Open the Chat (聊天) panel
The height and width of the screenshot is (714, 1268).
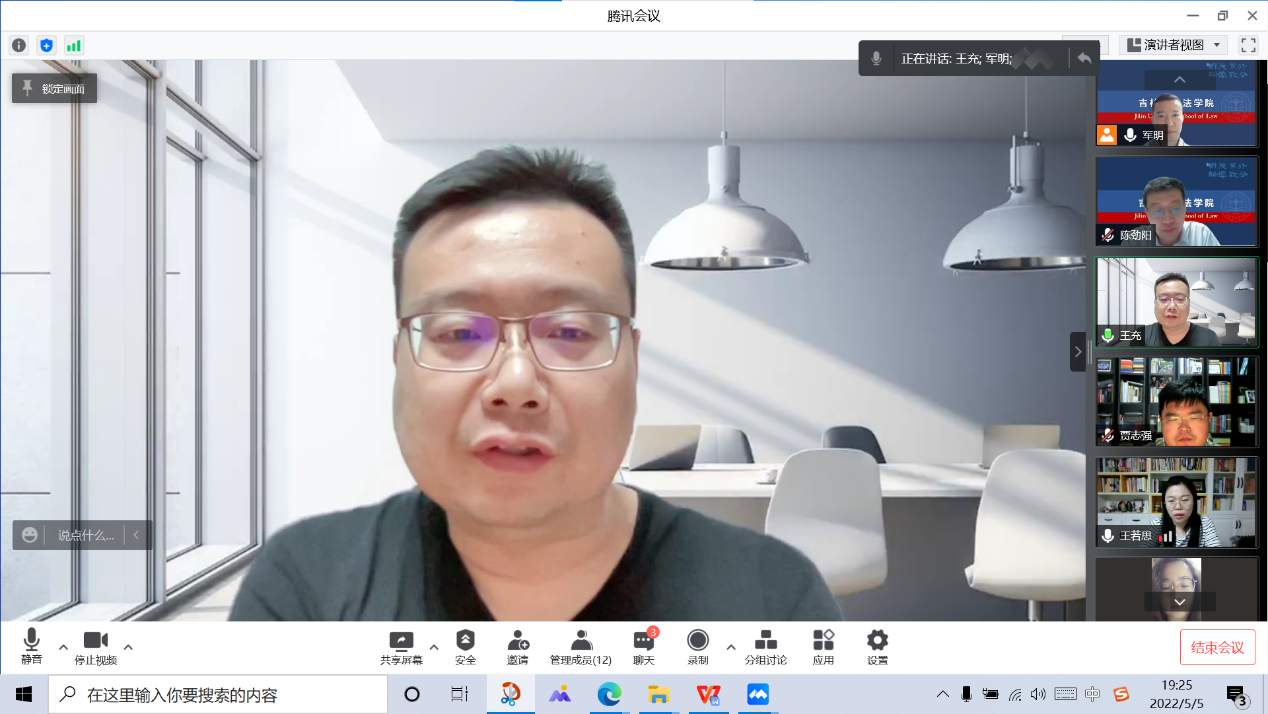click(x=644, y=646)
